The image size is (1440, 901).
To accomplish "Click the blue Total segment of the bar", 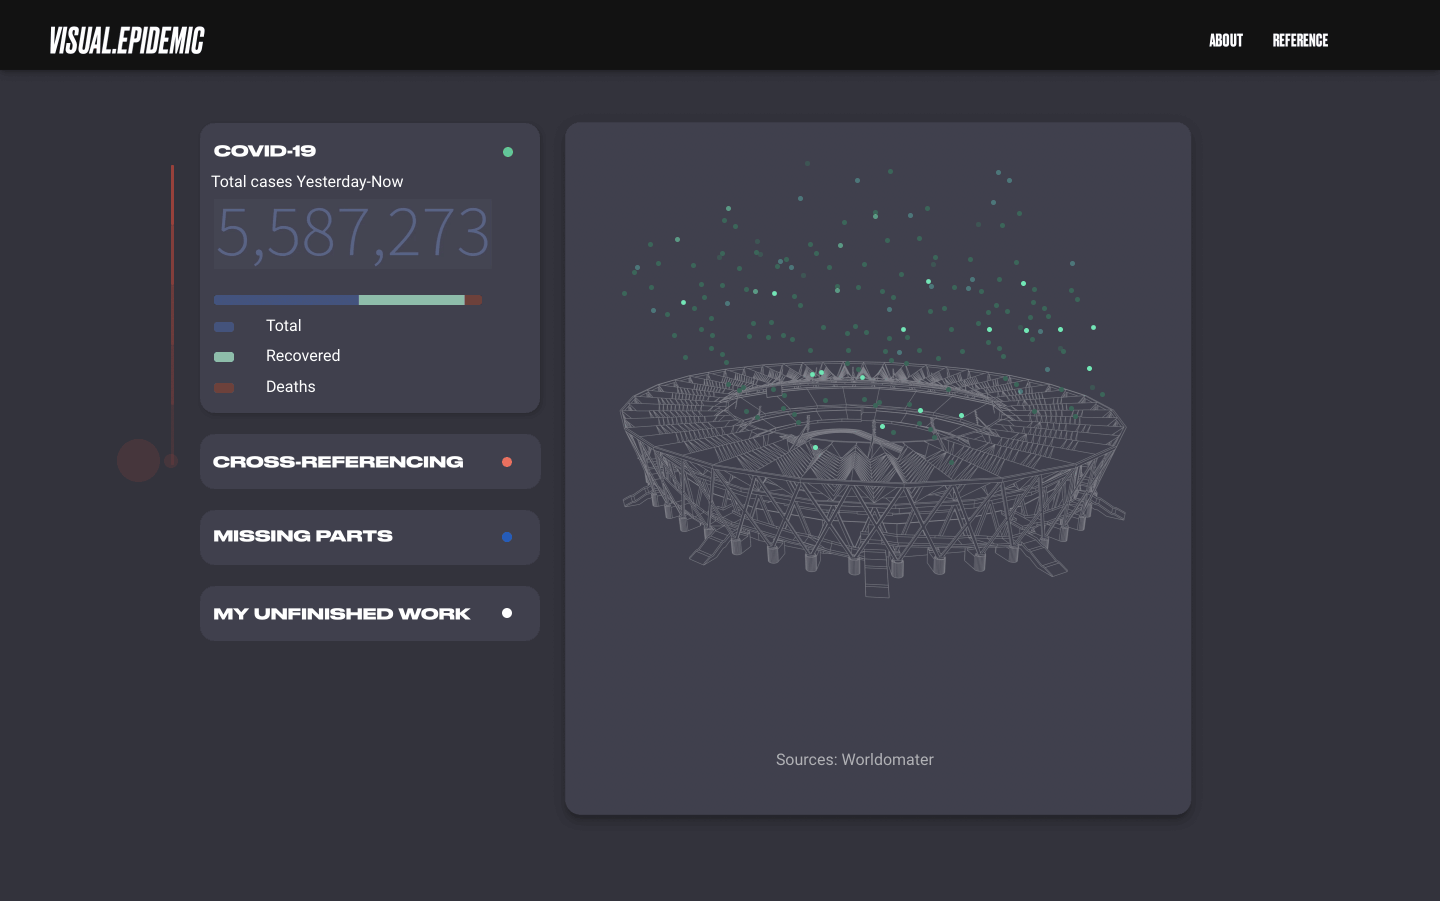I will tap(286, 300).
